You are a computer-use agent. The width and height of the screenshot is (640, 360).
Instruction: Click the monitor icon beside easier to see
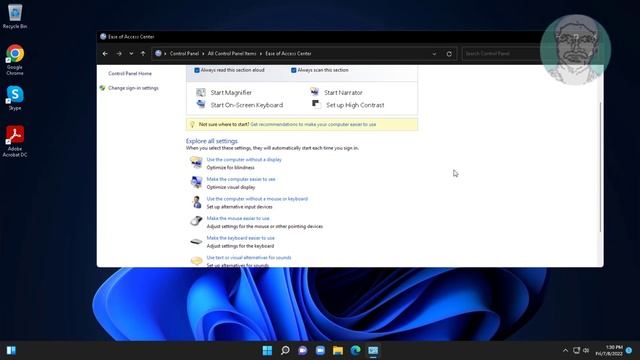(x=196, y=182)
